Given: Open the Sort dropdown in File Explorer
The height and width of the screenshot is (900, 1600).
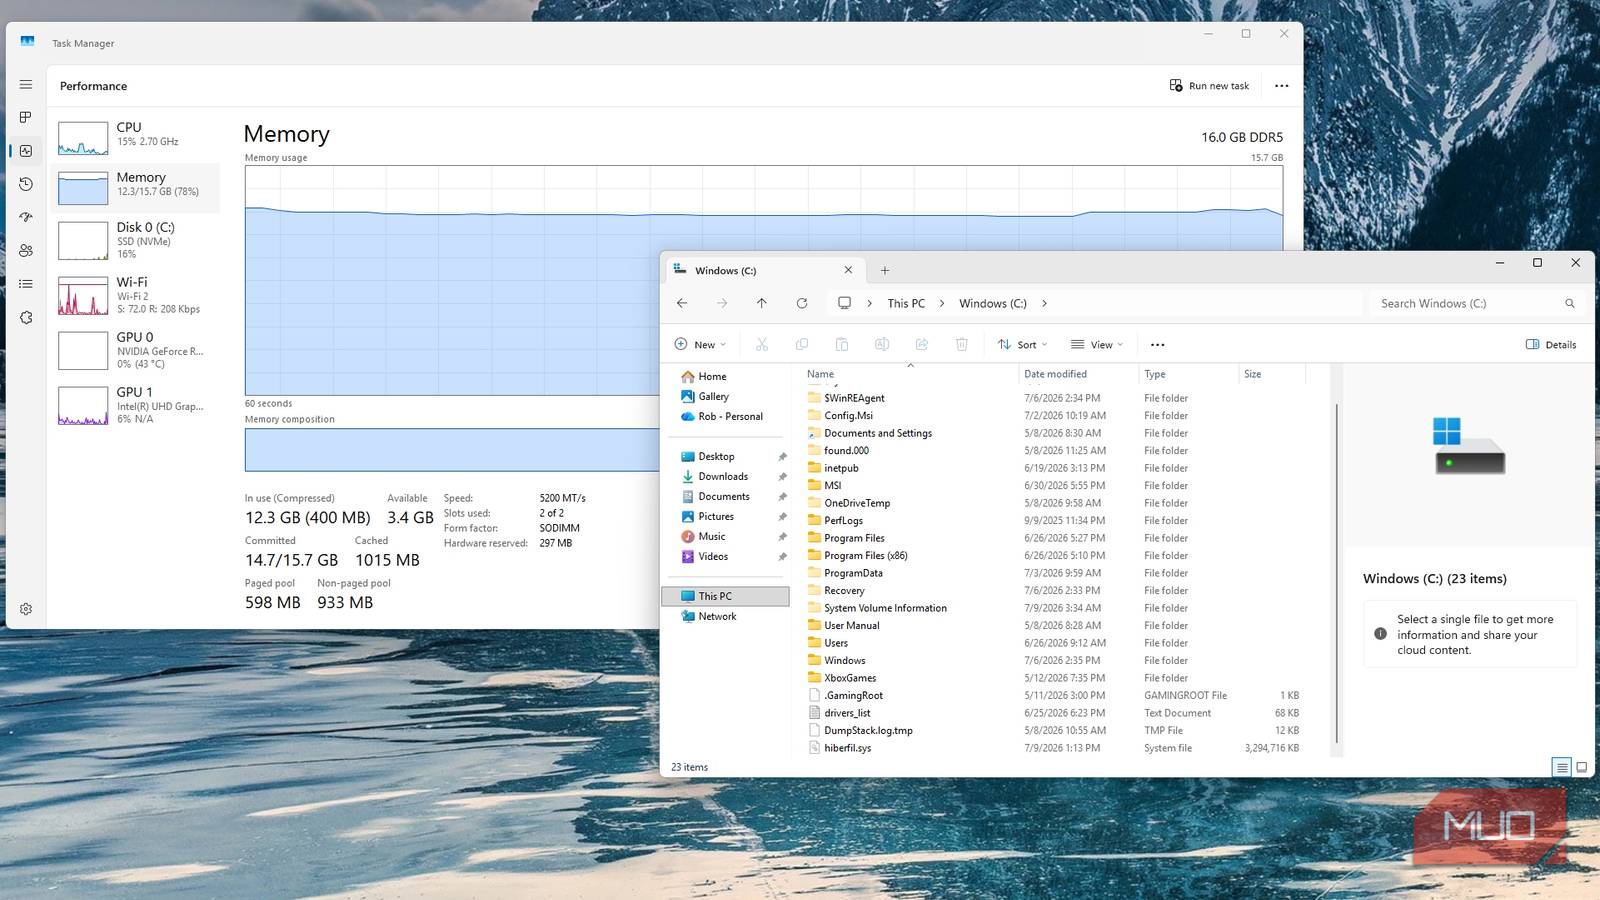Looking at the screenshot, I should (x=1022, y=344).
